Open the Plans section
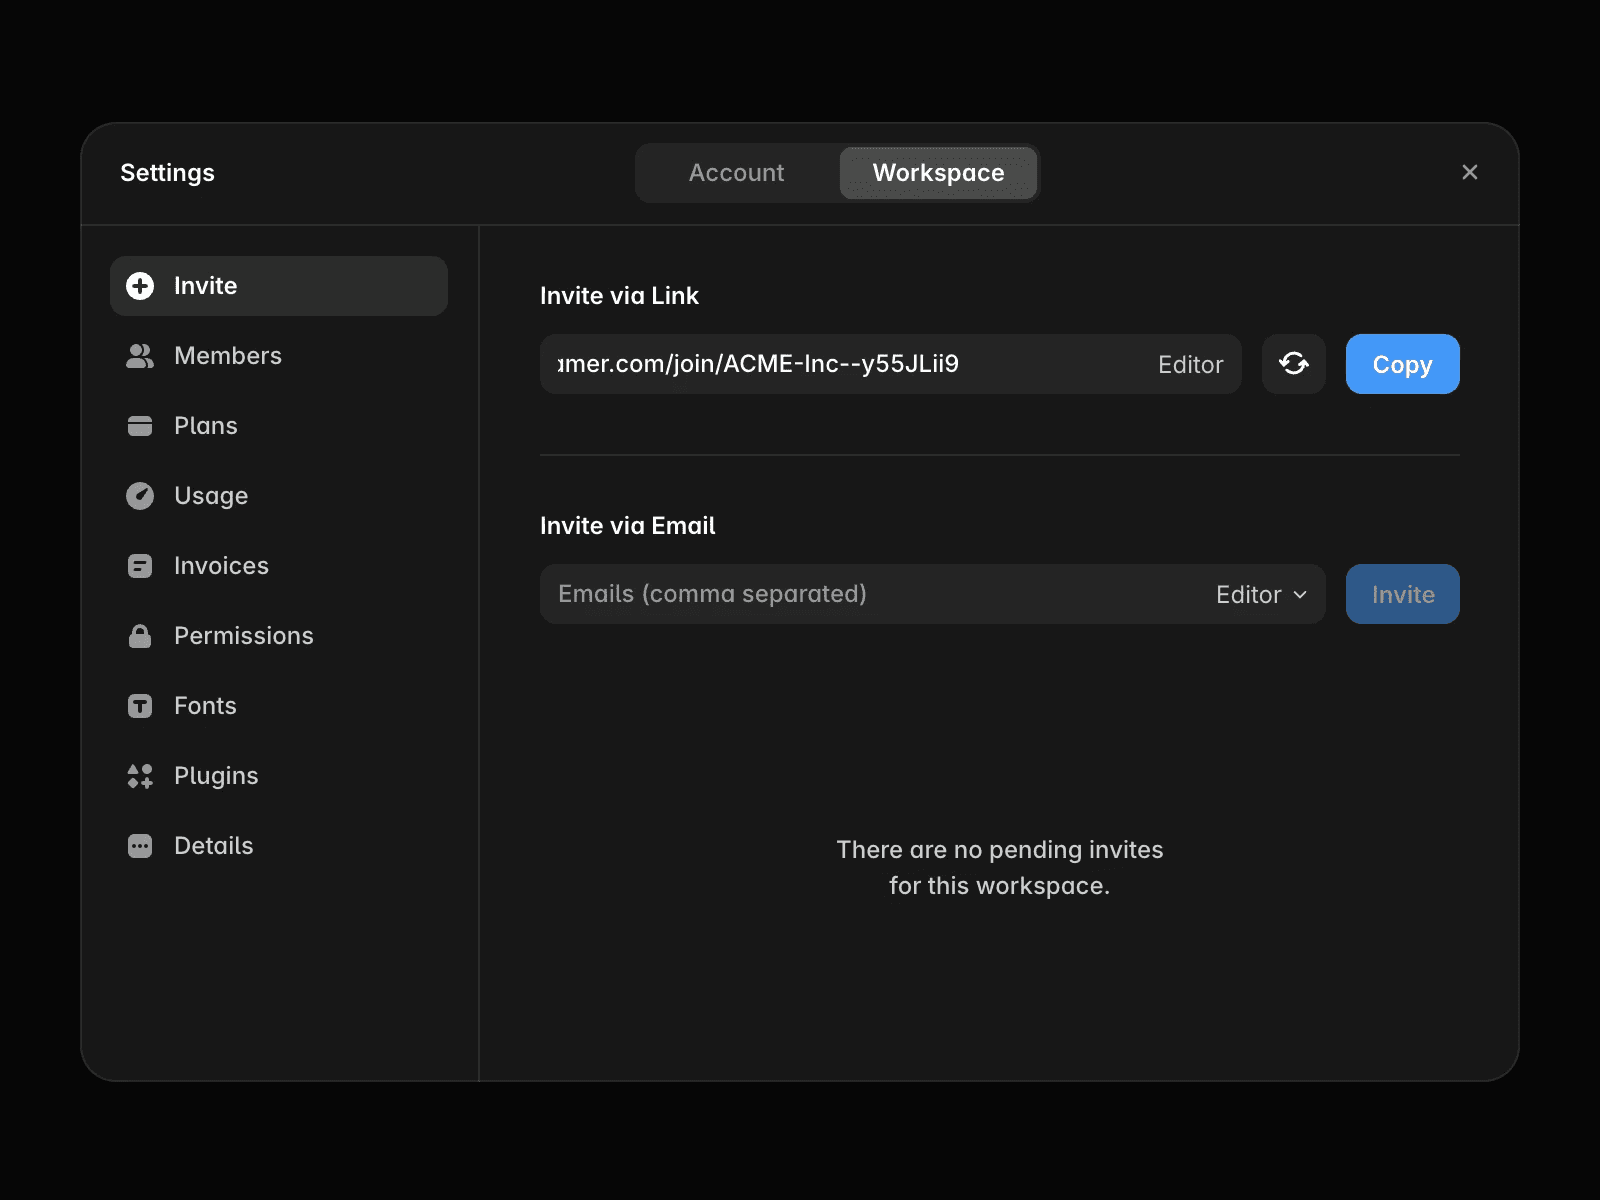The image size is (1600, 1200). click(x=279, y=426)
